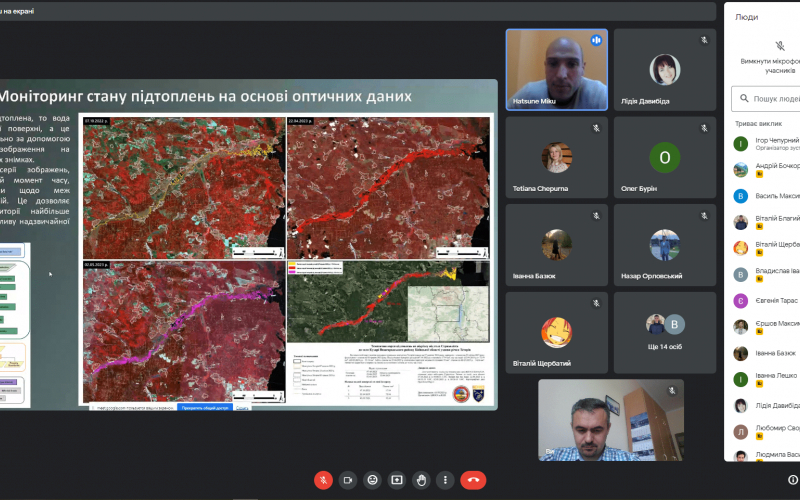Click 'Любомир Сво' row in people list

tap(765, 432)
